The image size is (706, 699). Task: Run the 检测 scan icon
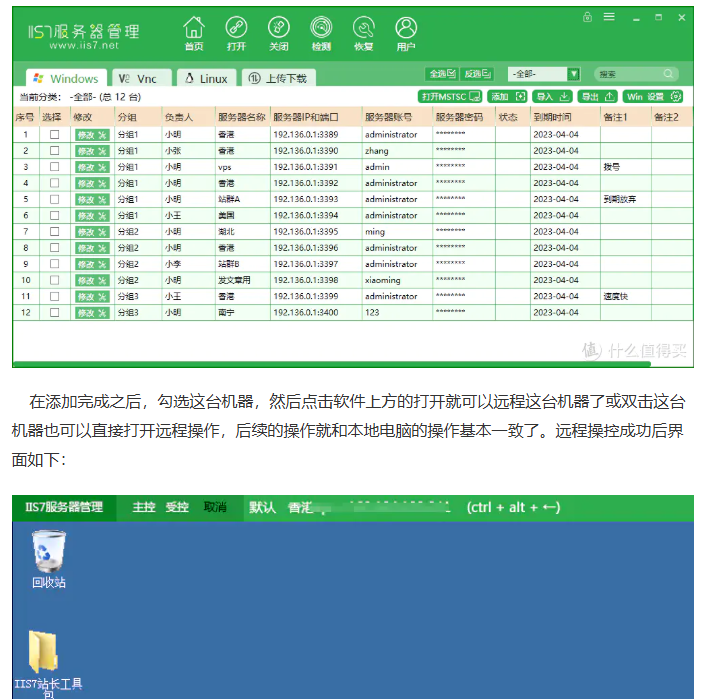click(x=321, y=33)
